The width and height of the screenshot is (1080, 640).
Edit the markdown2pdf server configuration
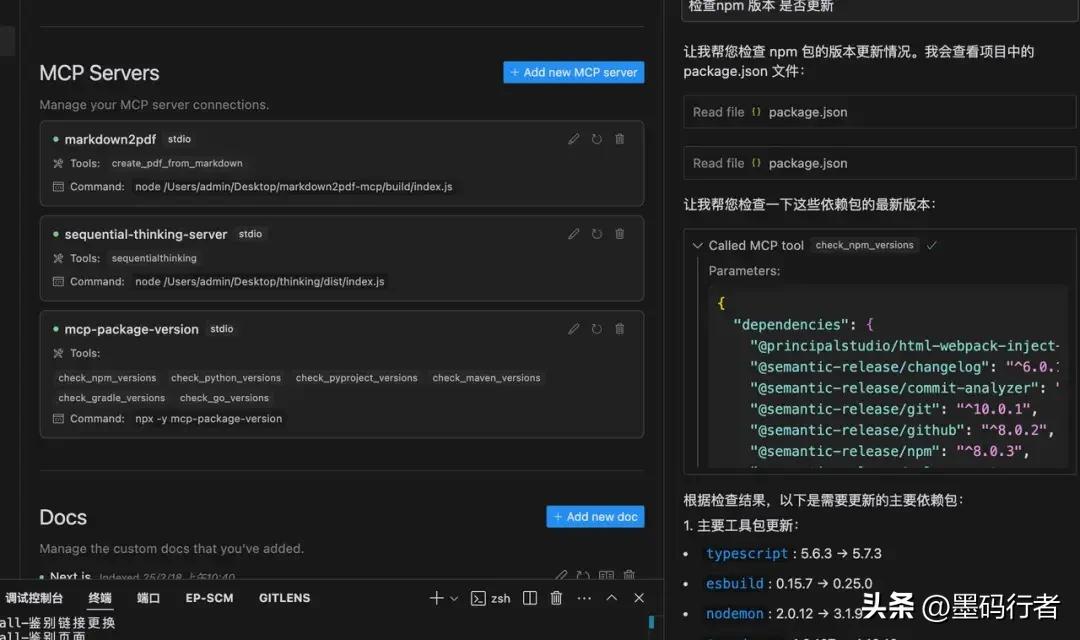coord(573,139)
